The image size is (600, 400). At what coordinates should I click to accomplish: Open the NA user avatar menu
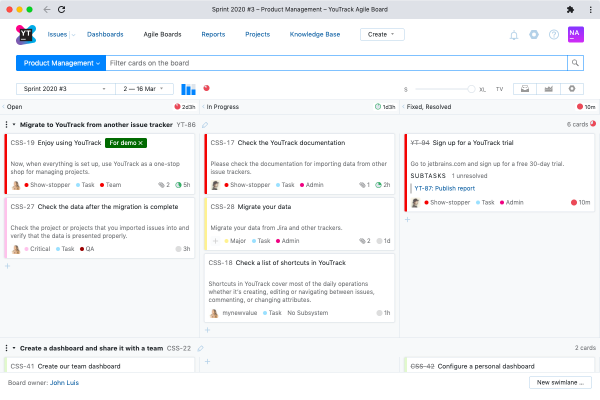click(x=576, y=34)
